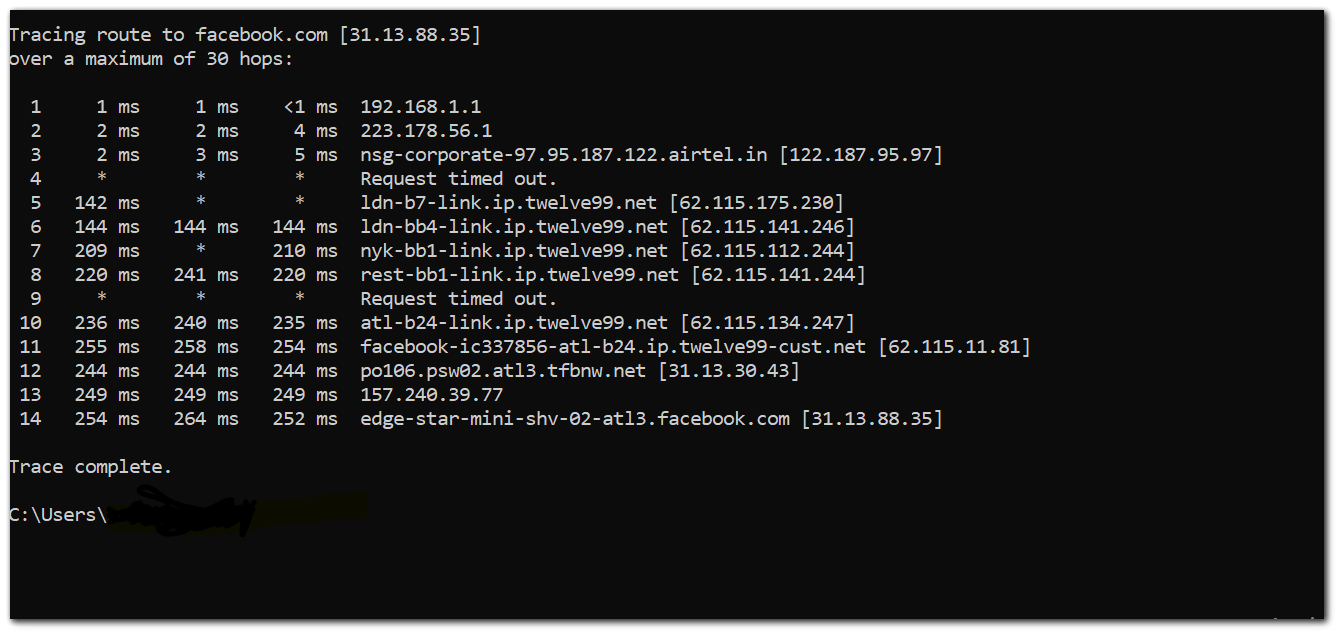Image resolution: width=1342 pixels, height=637 pixels.
Task: Click the atl-b24-link.ip.twelve99.net hostname
Action: tap(514, 323)
